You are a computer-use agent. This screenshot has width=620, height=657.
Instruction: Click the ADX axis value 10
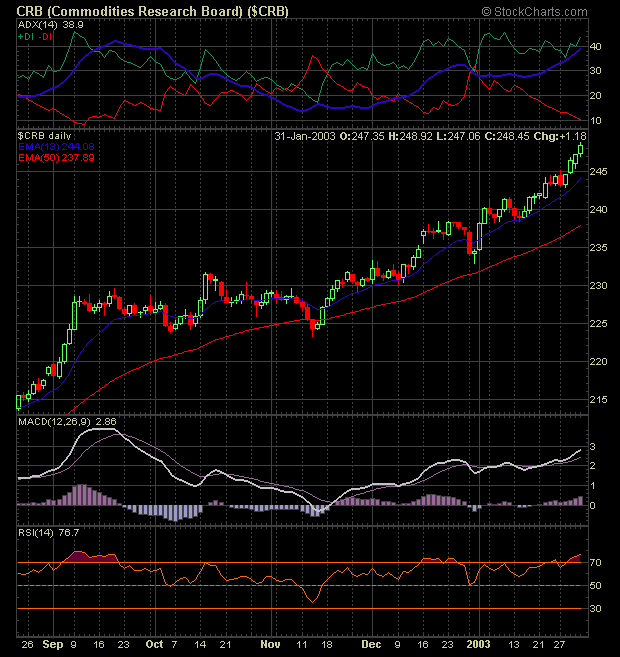[x=595, y=121]
